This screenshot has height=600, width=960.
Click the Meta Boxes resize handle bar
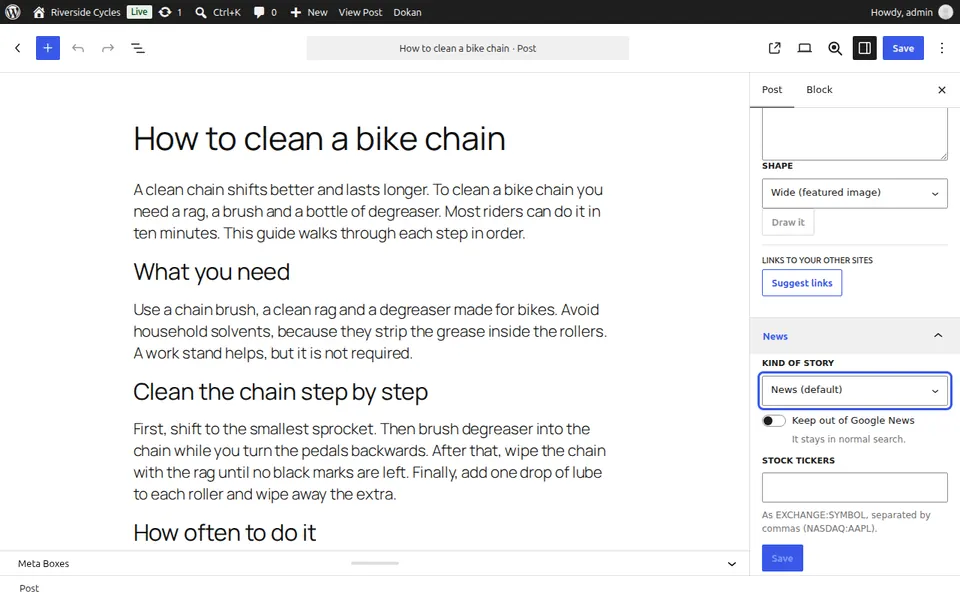pos(375,563)
